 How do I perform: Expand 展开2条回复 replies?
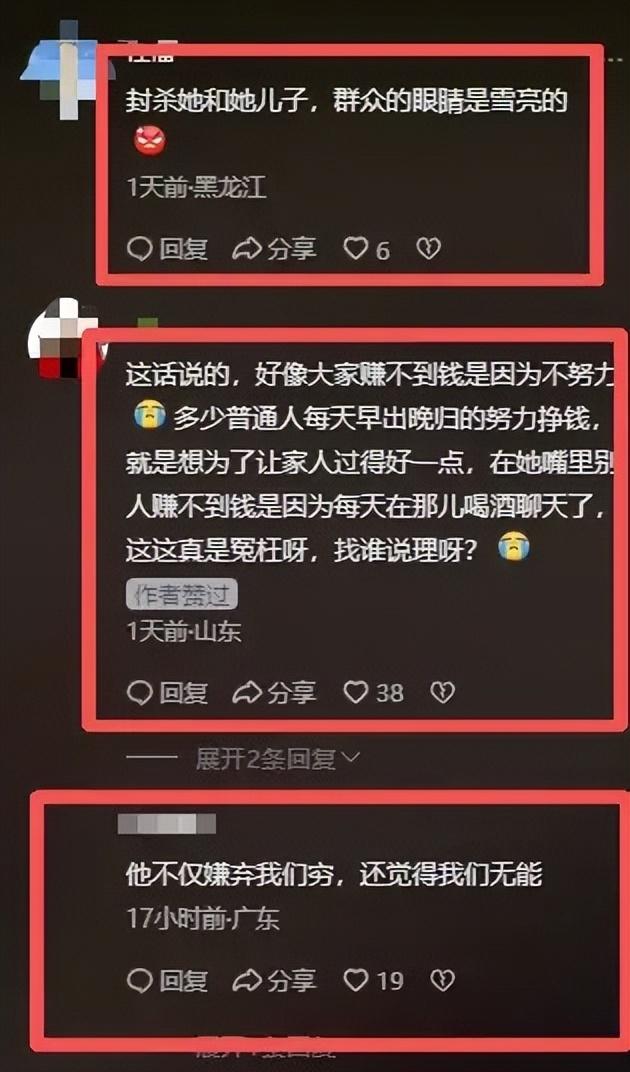tap(265, 758)
